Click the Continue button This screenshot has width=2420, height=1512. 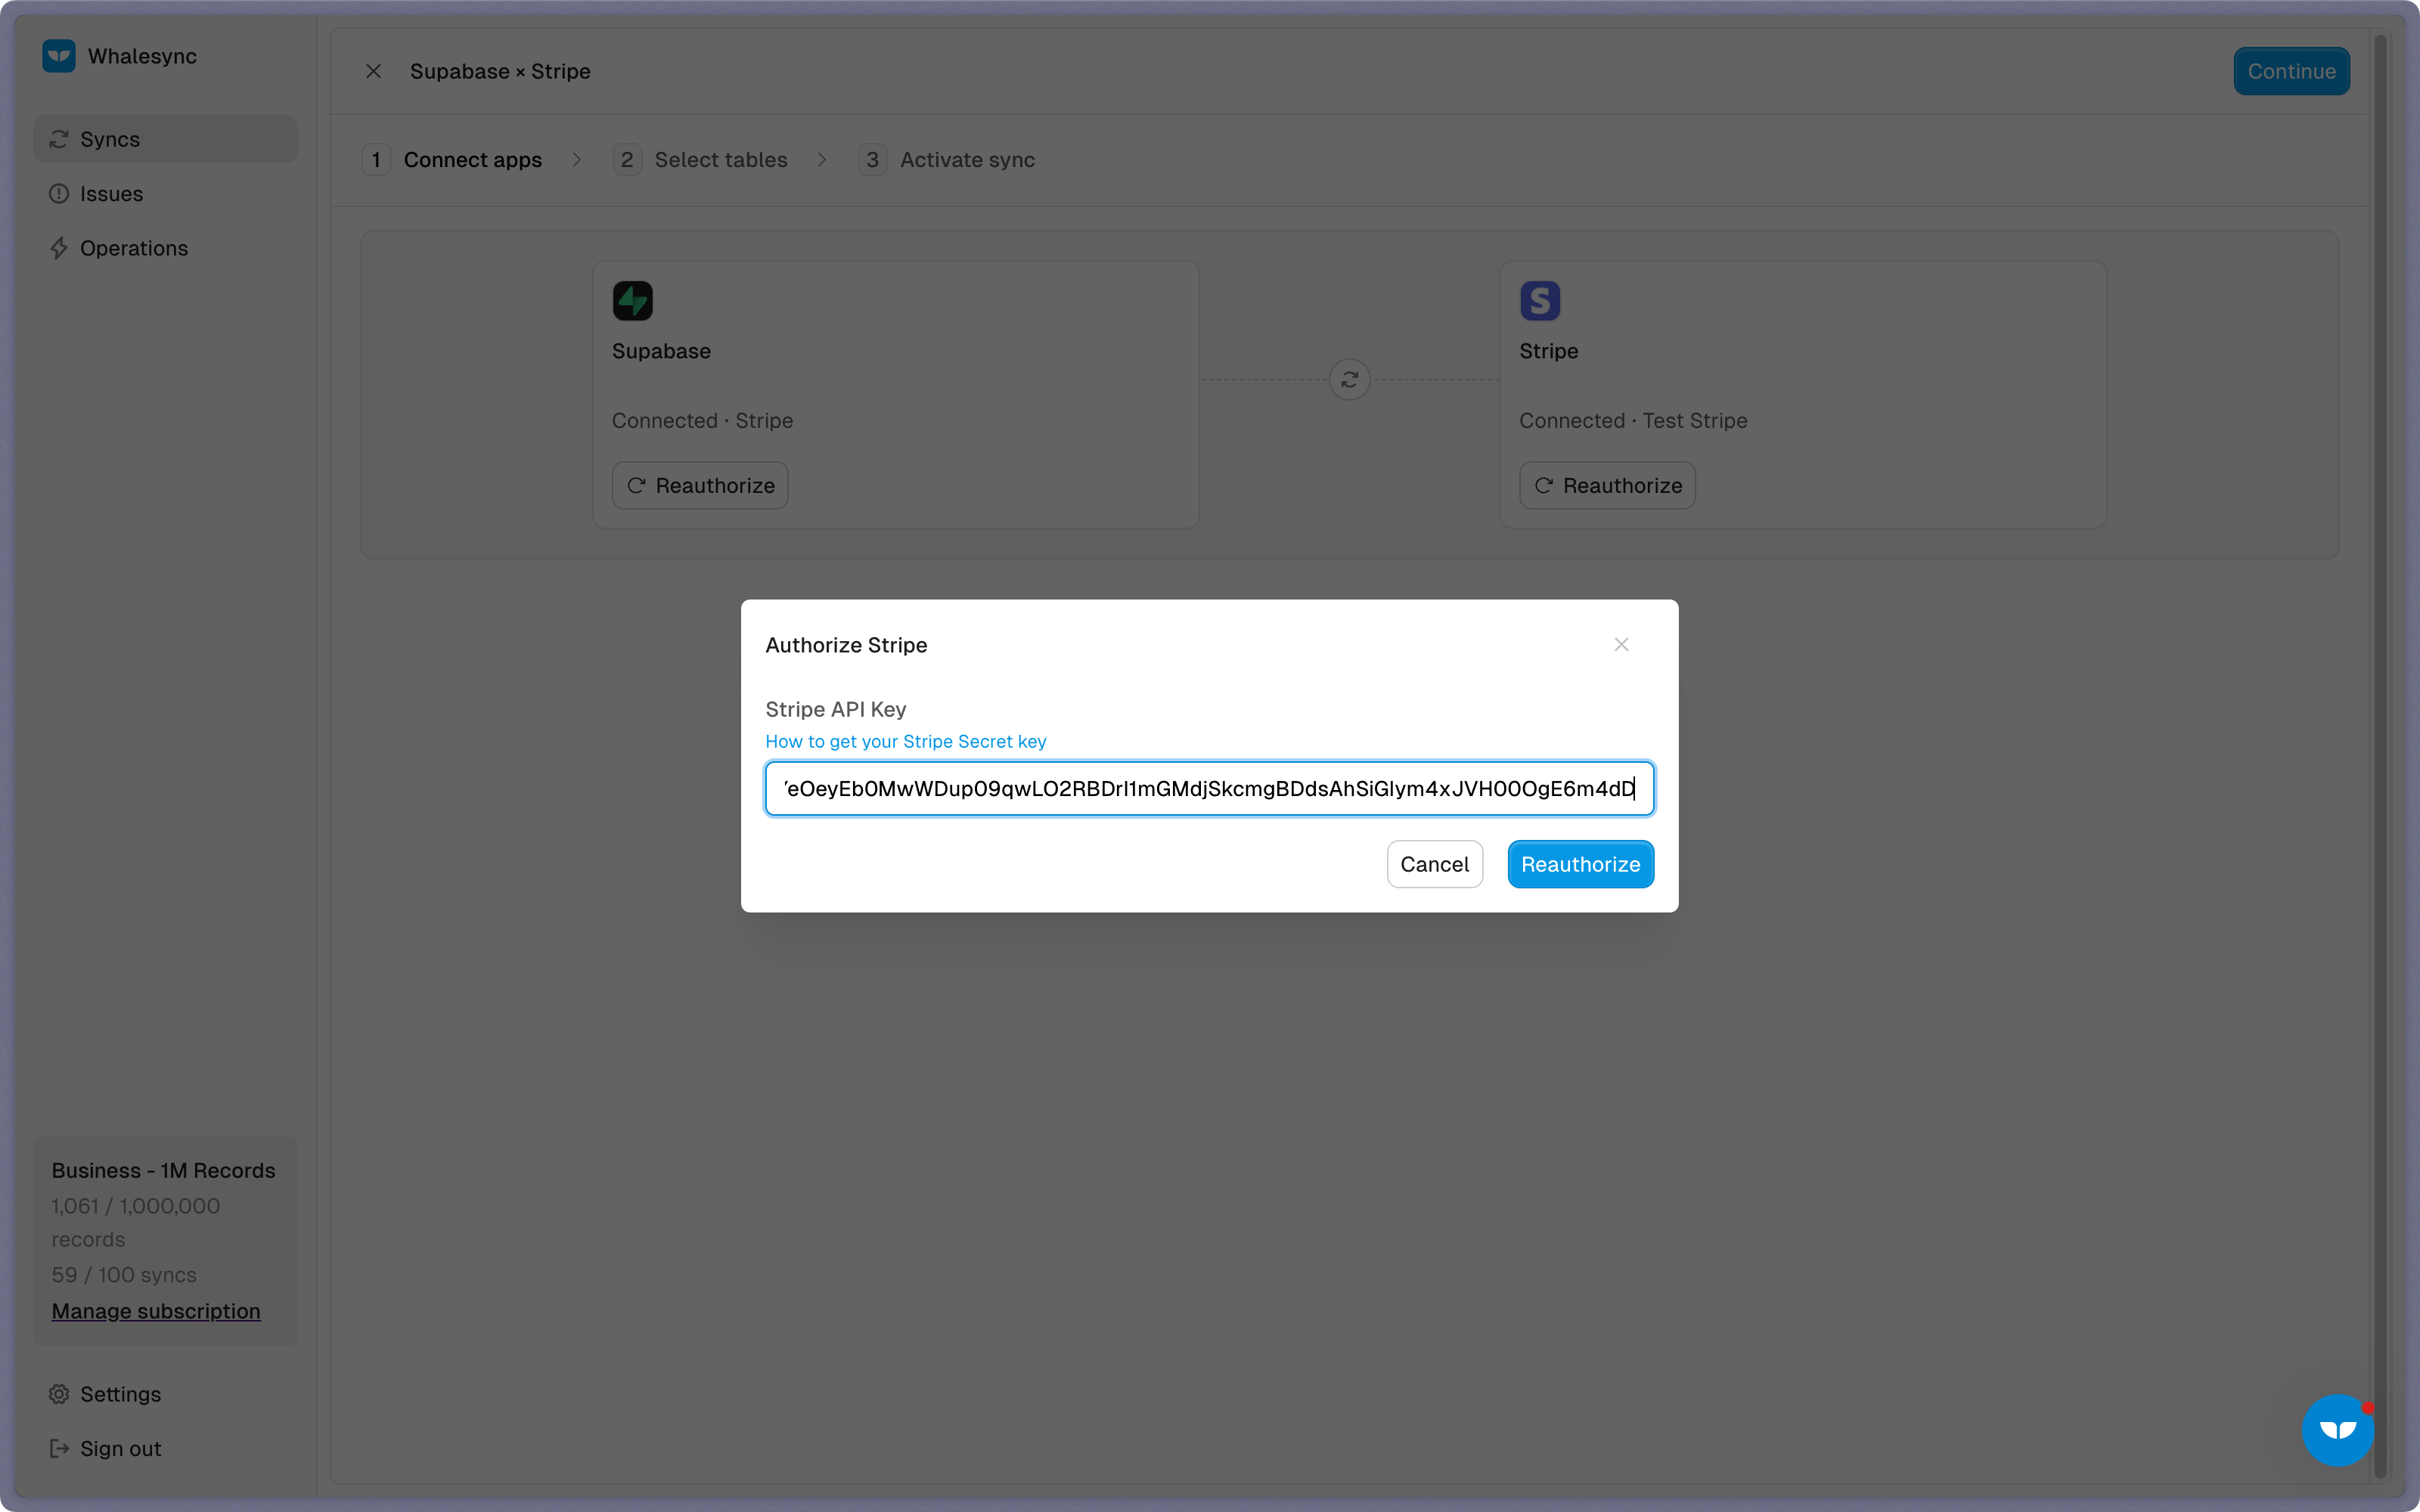click(x=2291, y=71)
